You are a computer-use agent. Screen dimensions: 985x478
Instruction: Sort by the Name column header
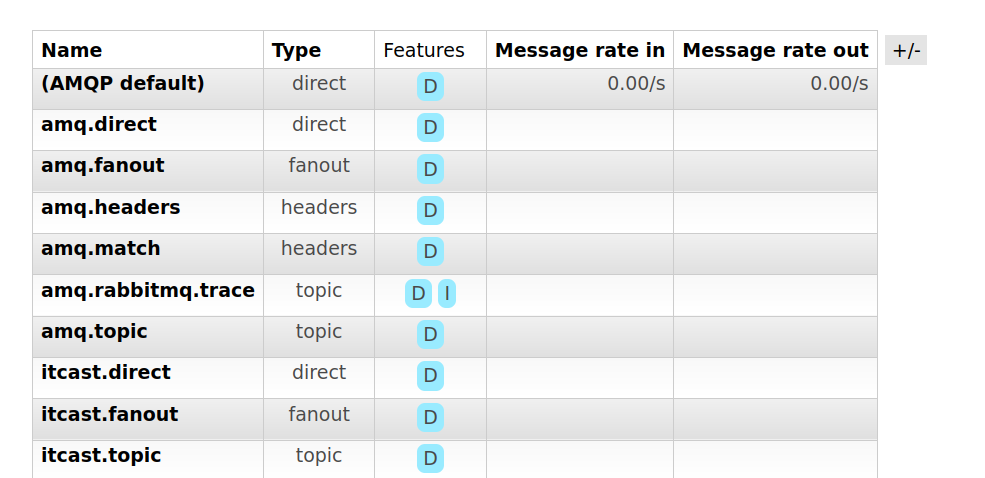72,50
